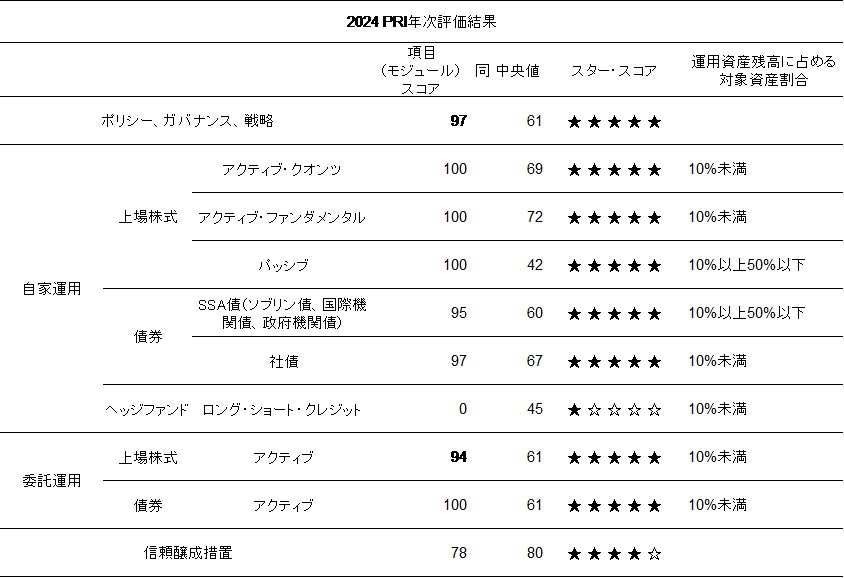Click the median value 80 for 信頼醸成措置
This screenshot has height=578, width=844.
(534, 553)
